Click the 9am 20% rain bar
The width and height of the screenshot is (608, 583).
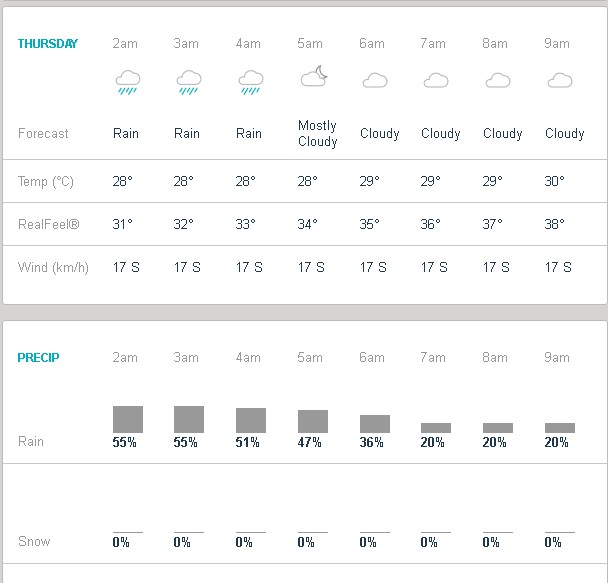pyautogui.click(x=560, y=428)
